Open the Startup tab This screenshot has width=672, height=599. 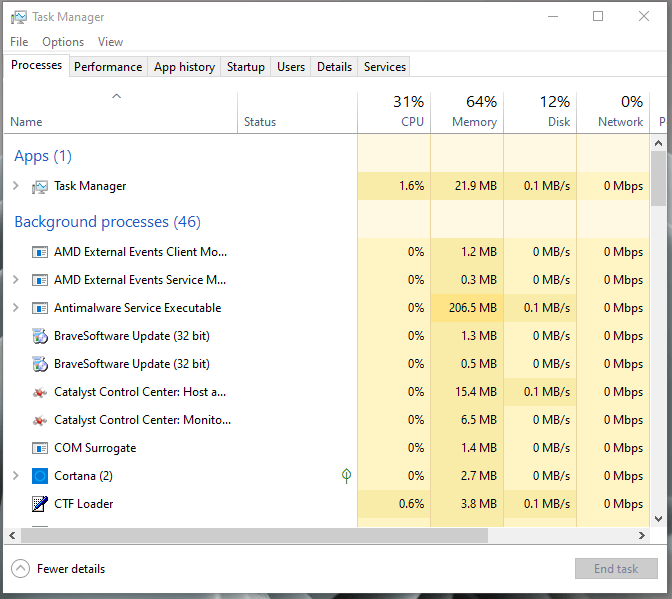click(246, 67)
